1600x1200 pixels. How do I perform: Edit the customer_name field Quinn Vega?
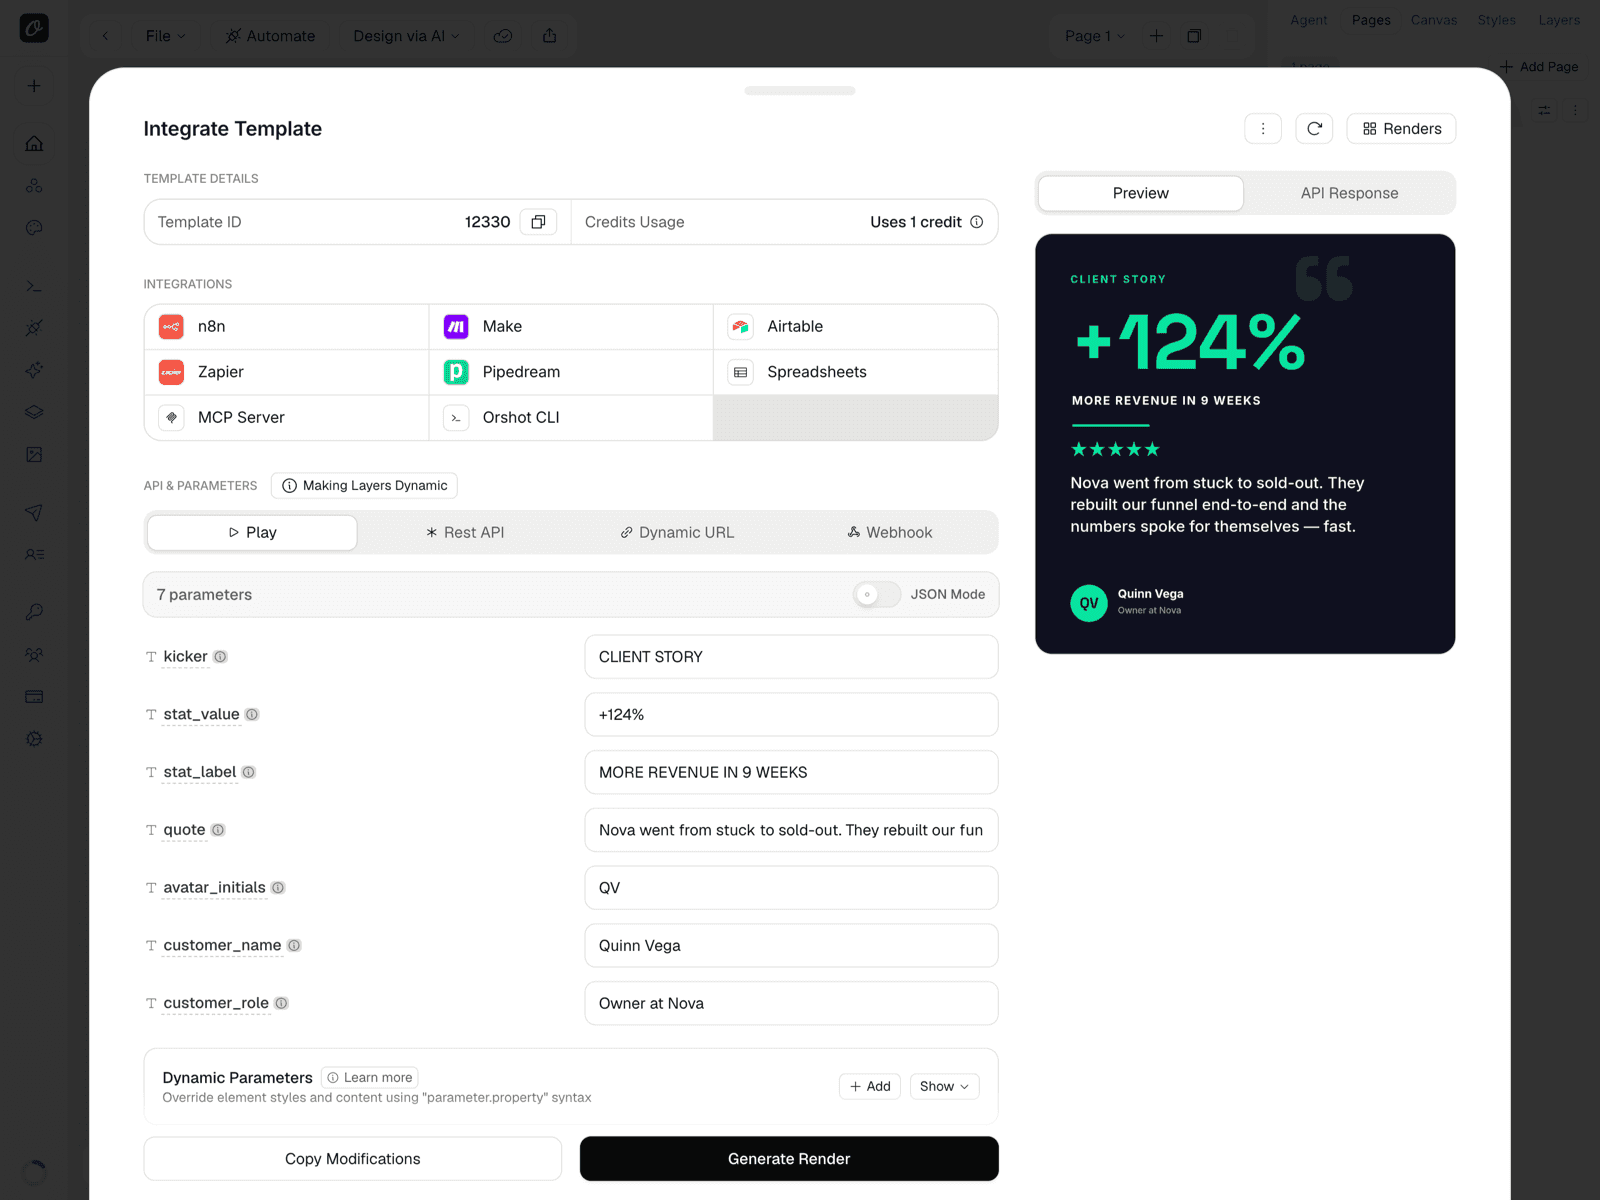[x=791, y=946]
